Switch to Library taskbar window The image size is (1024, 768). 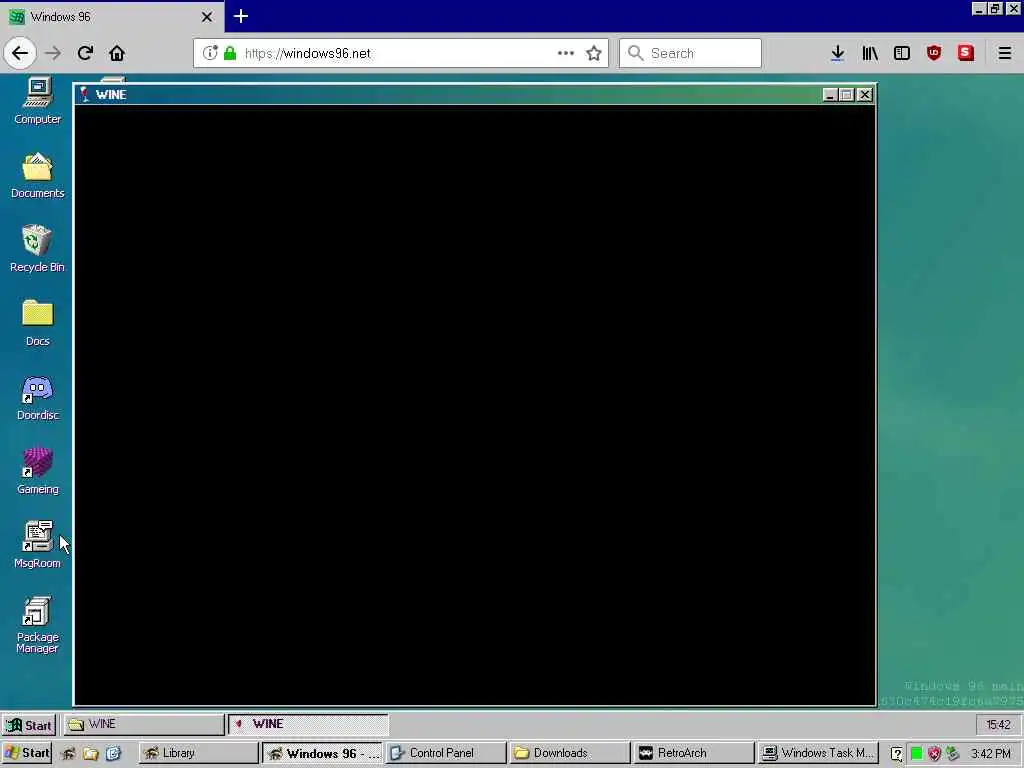pos(199,753)
